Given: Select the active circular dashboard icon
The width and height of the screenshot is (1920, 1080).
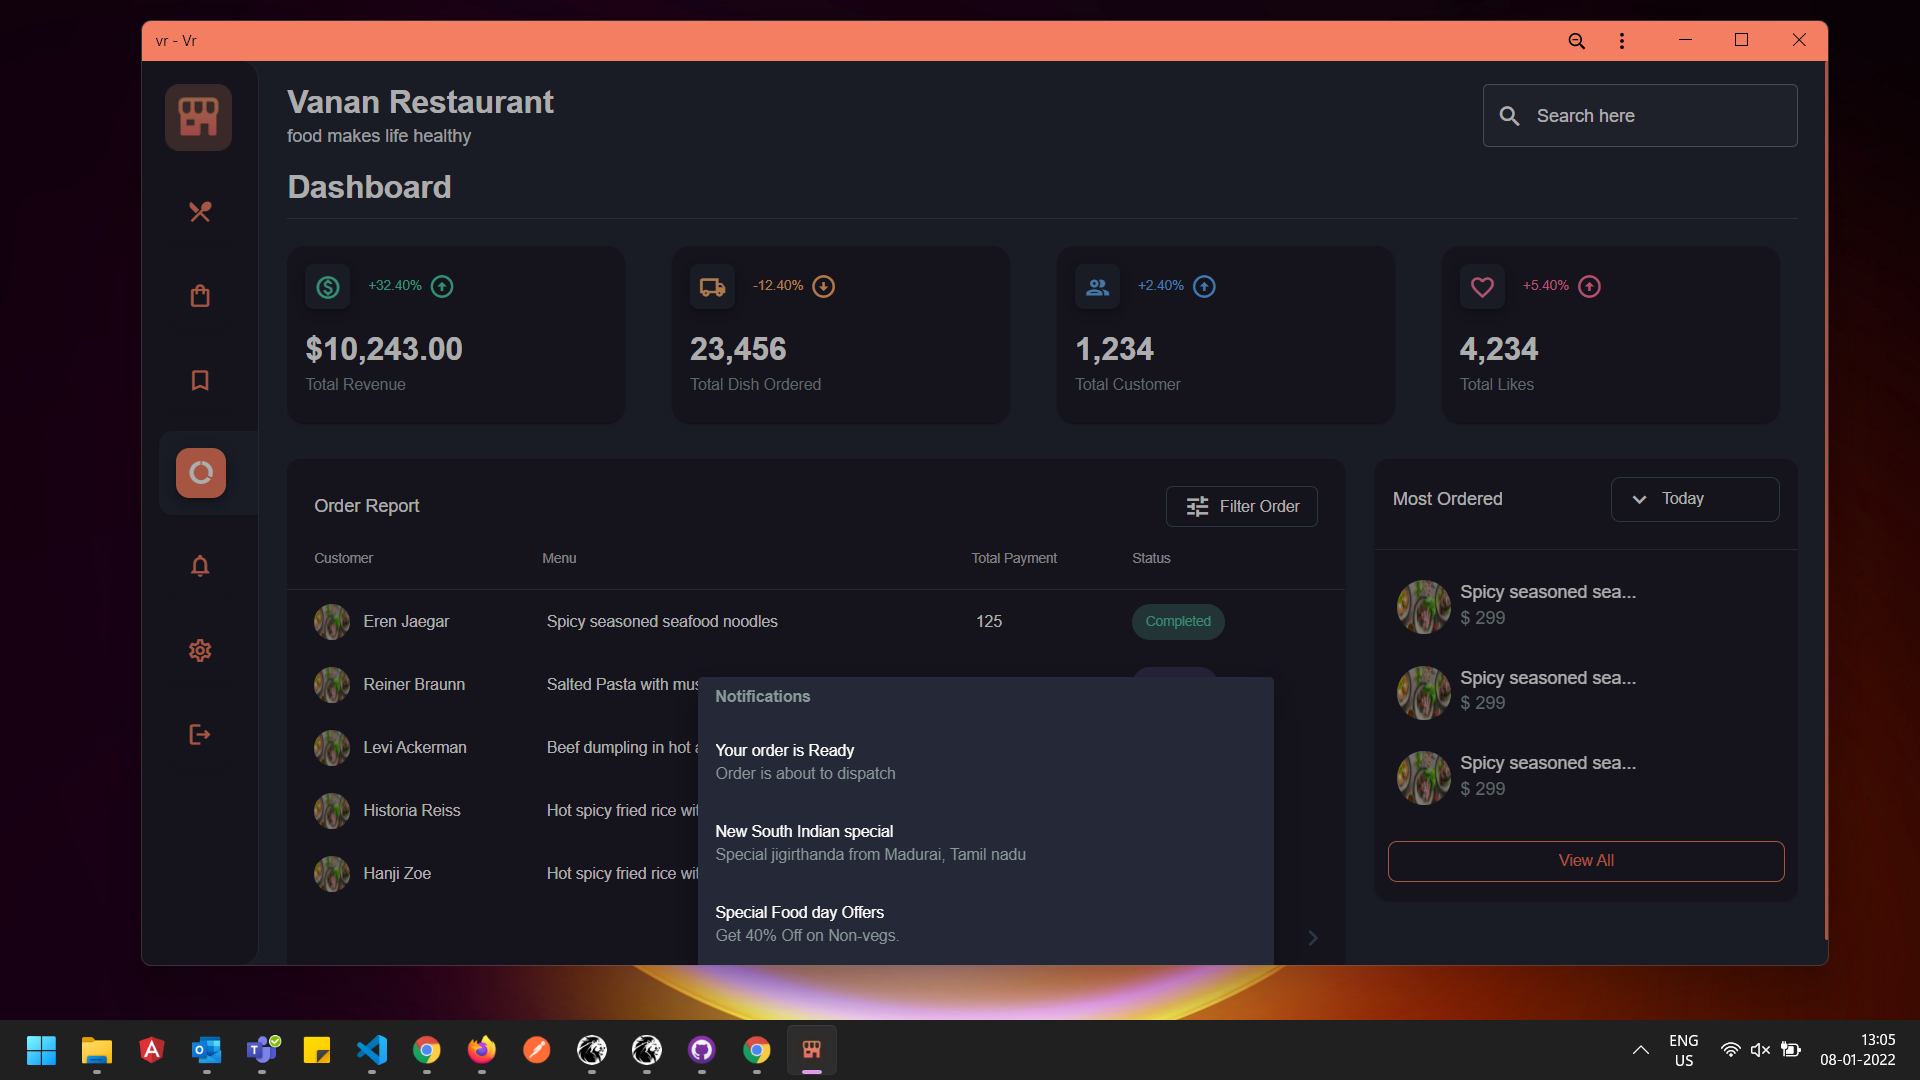Looking at the screenshot, I should coord(199,472).
